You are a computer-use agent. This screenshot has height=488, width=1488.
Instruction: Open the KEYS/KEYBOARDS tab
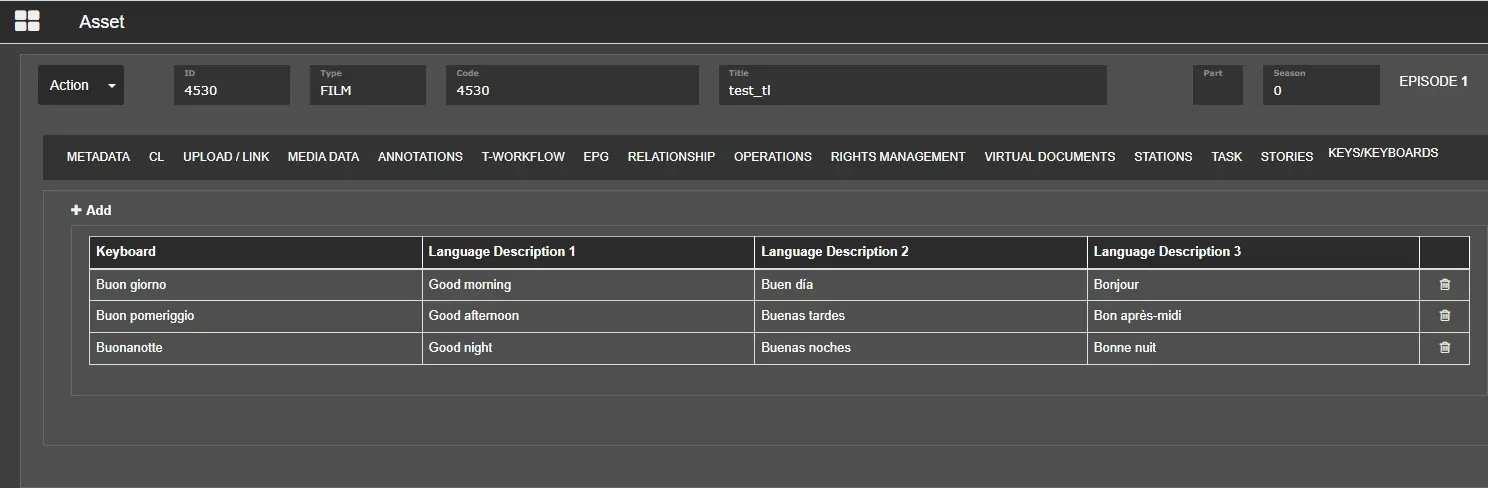(x=1382, y=153)
